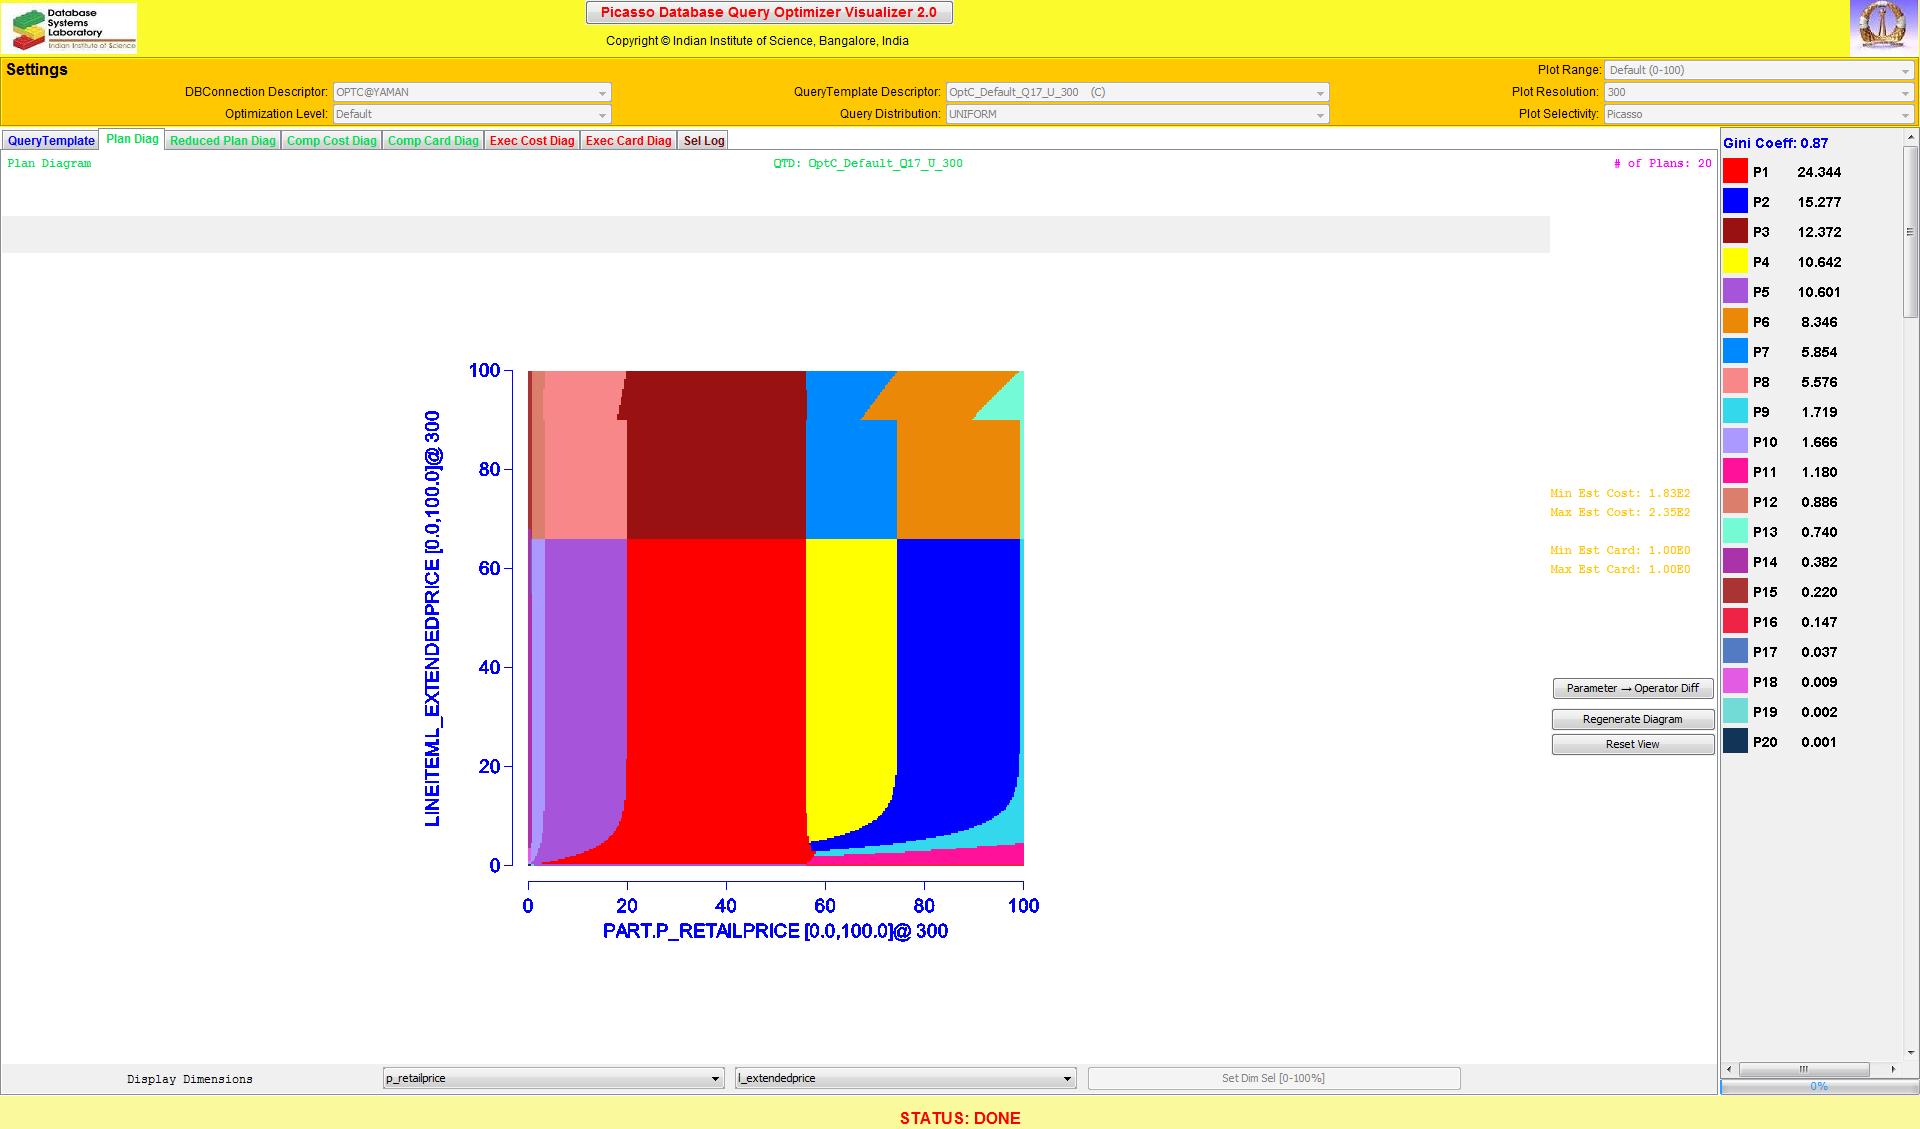Expand the QueryTemplate Descriptor combo box

[x=1137, y=92]
